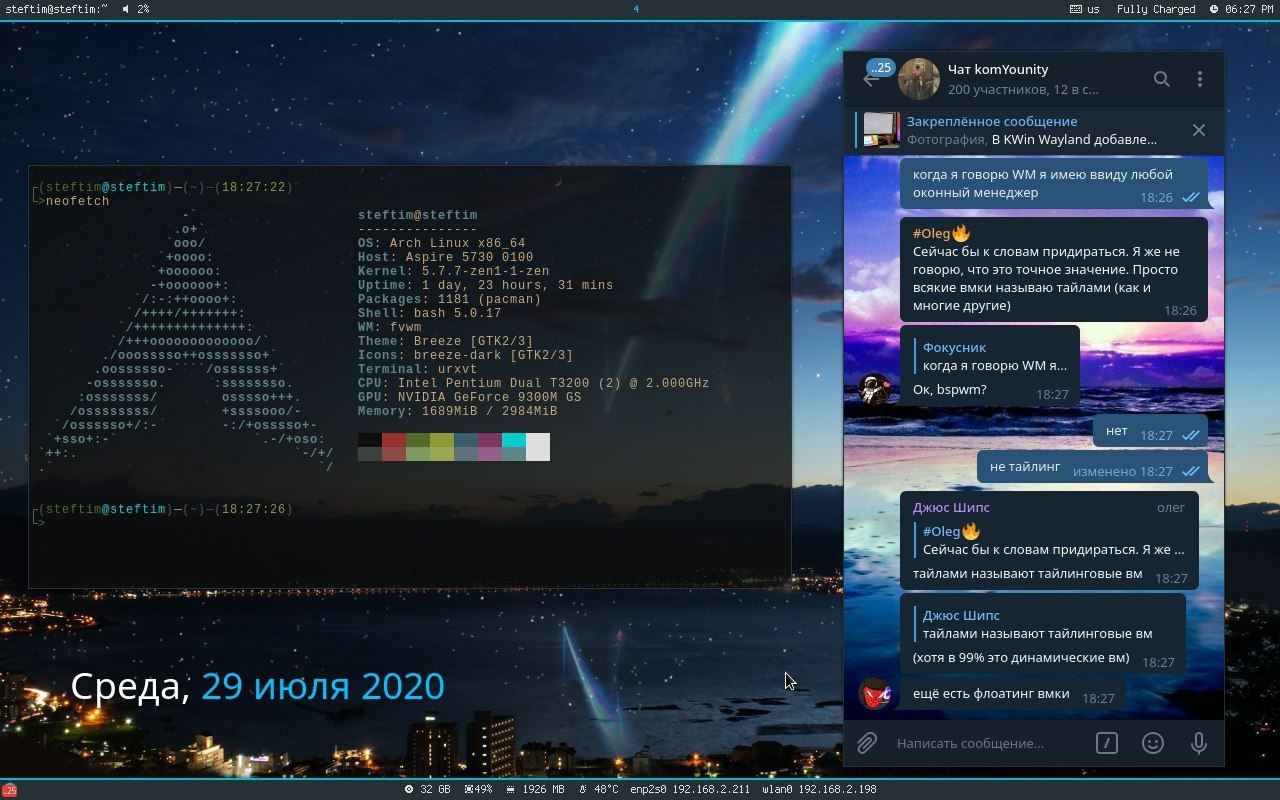
Task: Click the #Oleg sender name in message
Action: (x=941, y=233)
